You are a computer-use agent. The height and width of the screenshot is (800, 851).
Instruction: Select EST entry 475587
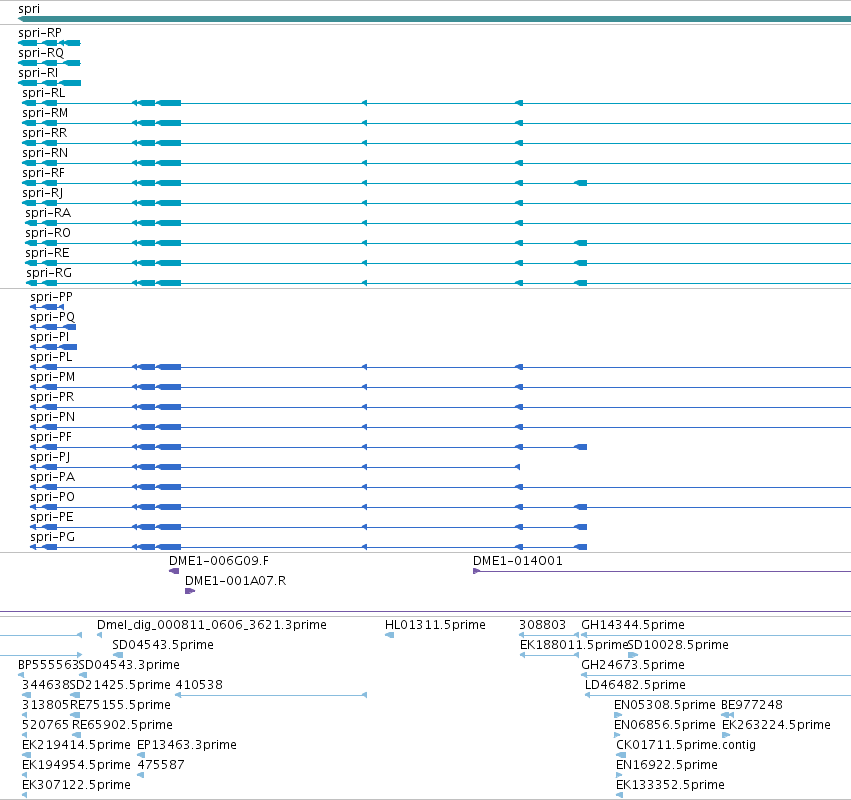coord(161,765)
